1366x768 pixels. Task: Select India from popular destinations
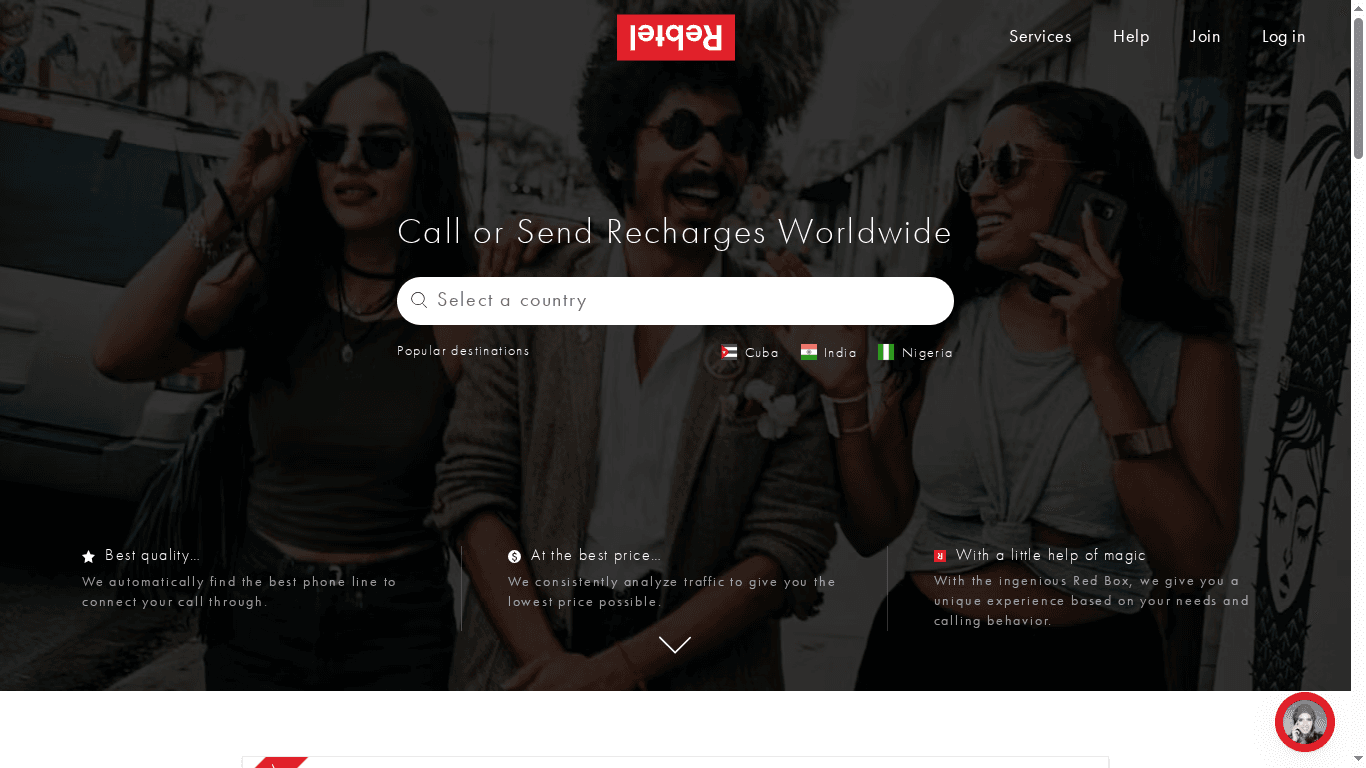pos(840,353)
